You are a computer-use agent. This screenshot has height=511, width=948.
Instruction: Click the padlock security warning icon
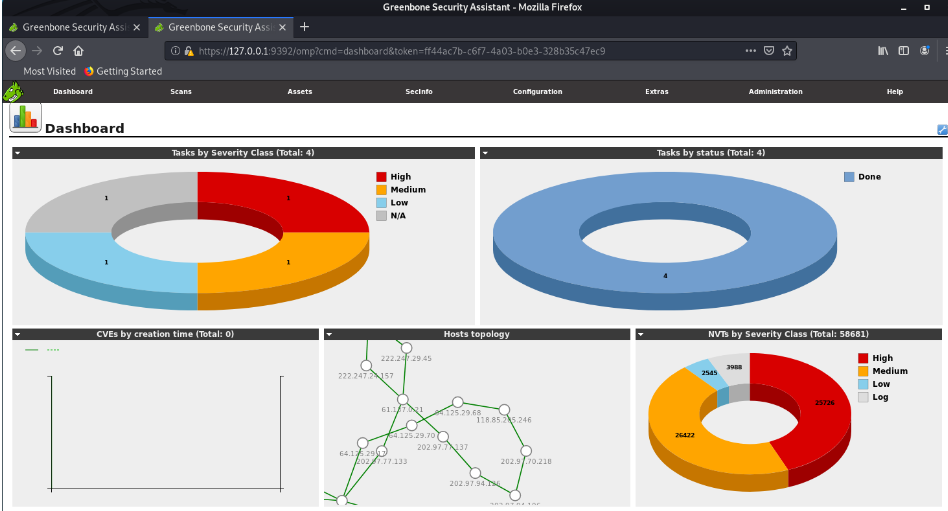(189, 51)
